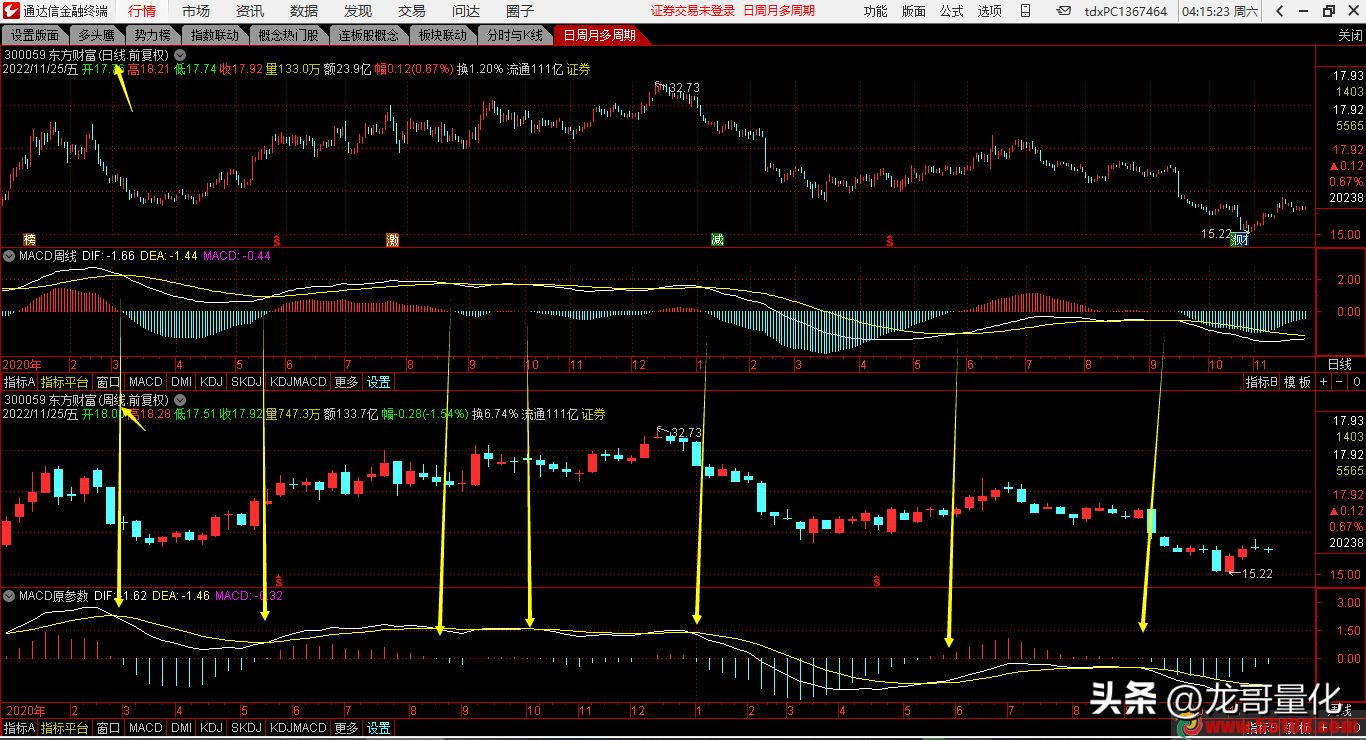Open the 交易 menu
This screenshot has height=740, width=1366.
click(412, 11)
